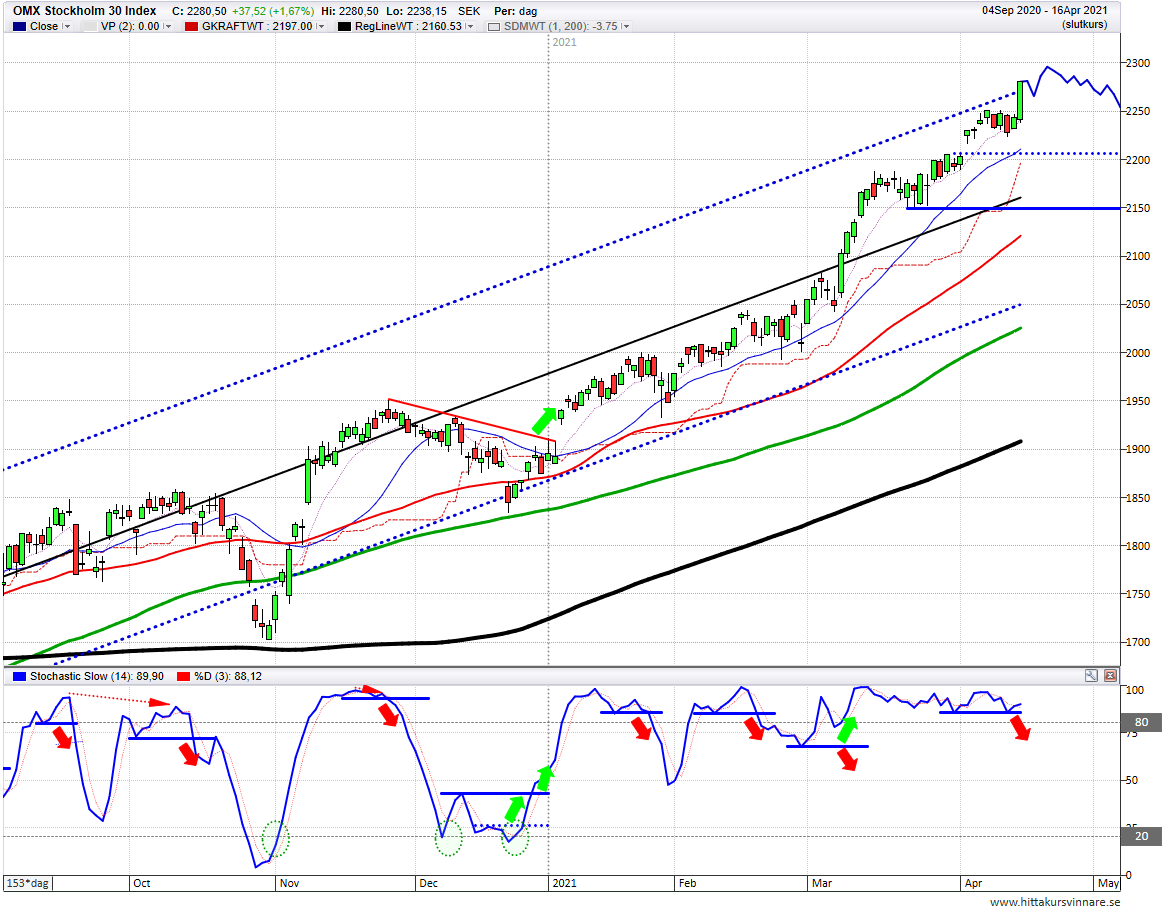Click the gray VP (2) color swatch
This screenshot has height=907, width=1165.
(89, 26)
